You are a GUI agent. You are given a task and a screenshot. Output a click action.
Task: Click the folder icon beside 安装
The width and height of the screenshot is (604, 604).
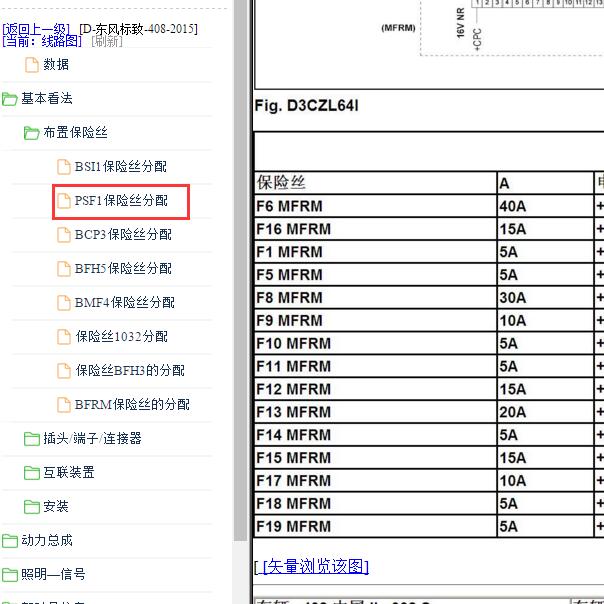tap(32, 507)
